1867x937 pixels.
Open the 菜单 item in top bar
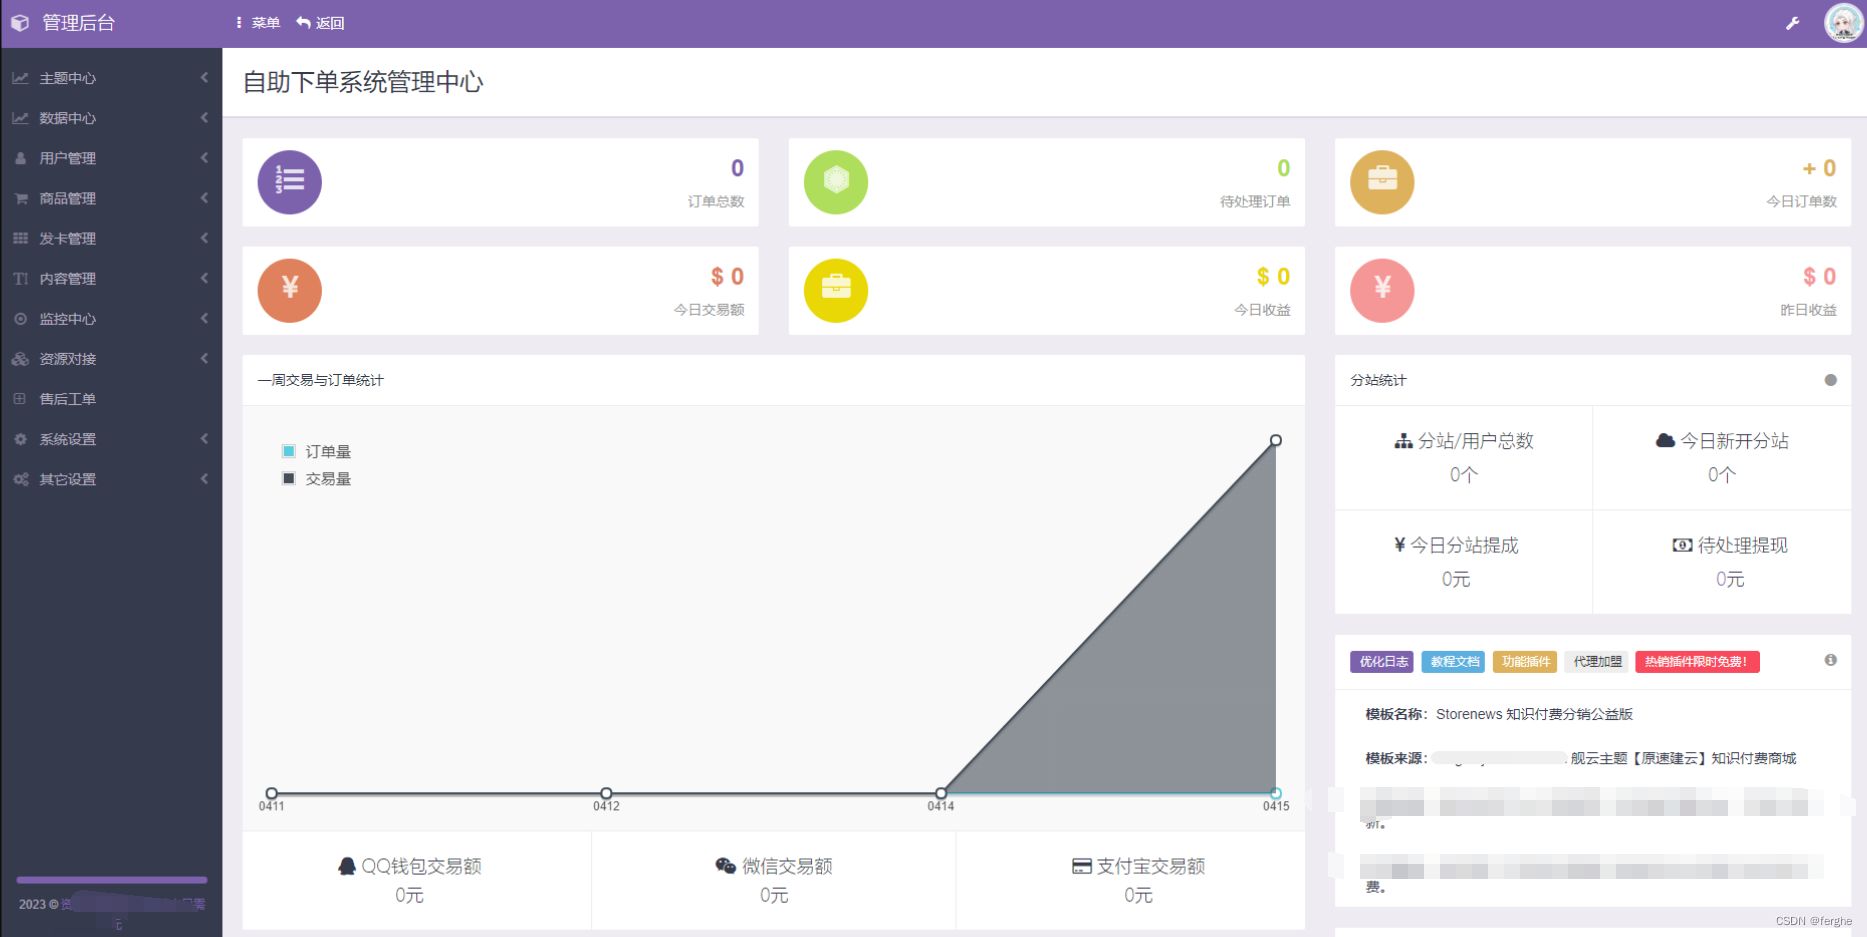(263, 22)
